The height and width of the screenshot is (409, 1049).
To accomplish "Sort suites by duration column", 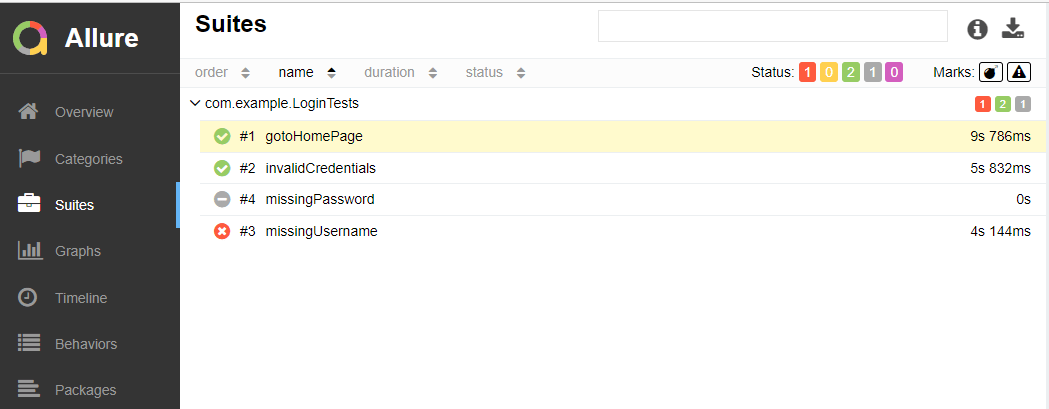I will [x=400, y=72].
